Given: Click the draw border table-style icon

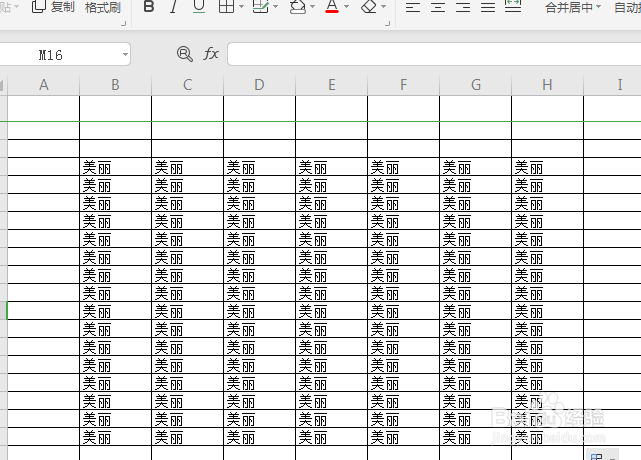Looking at the screenshot, I should [260, 6].
